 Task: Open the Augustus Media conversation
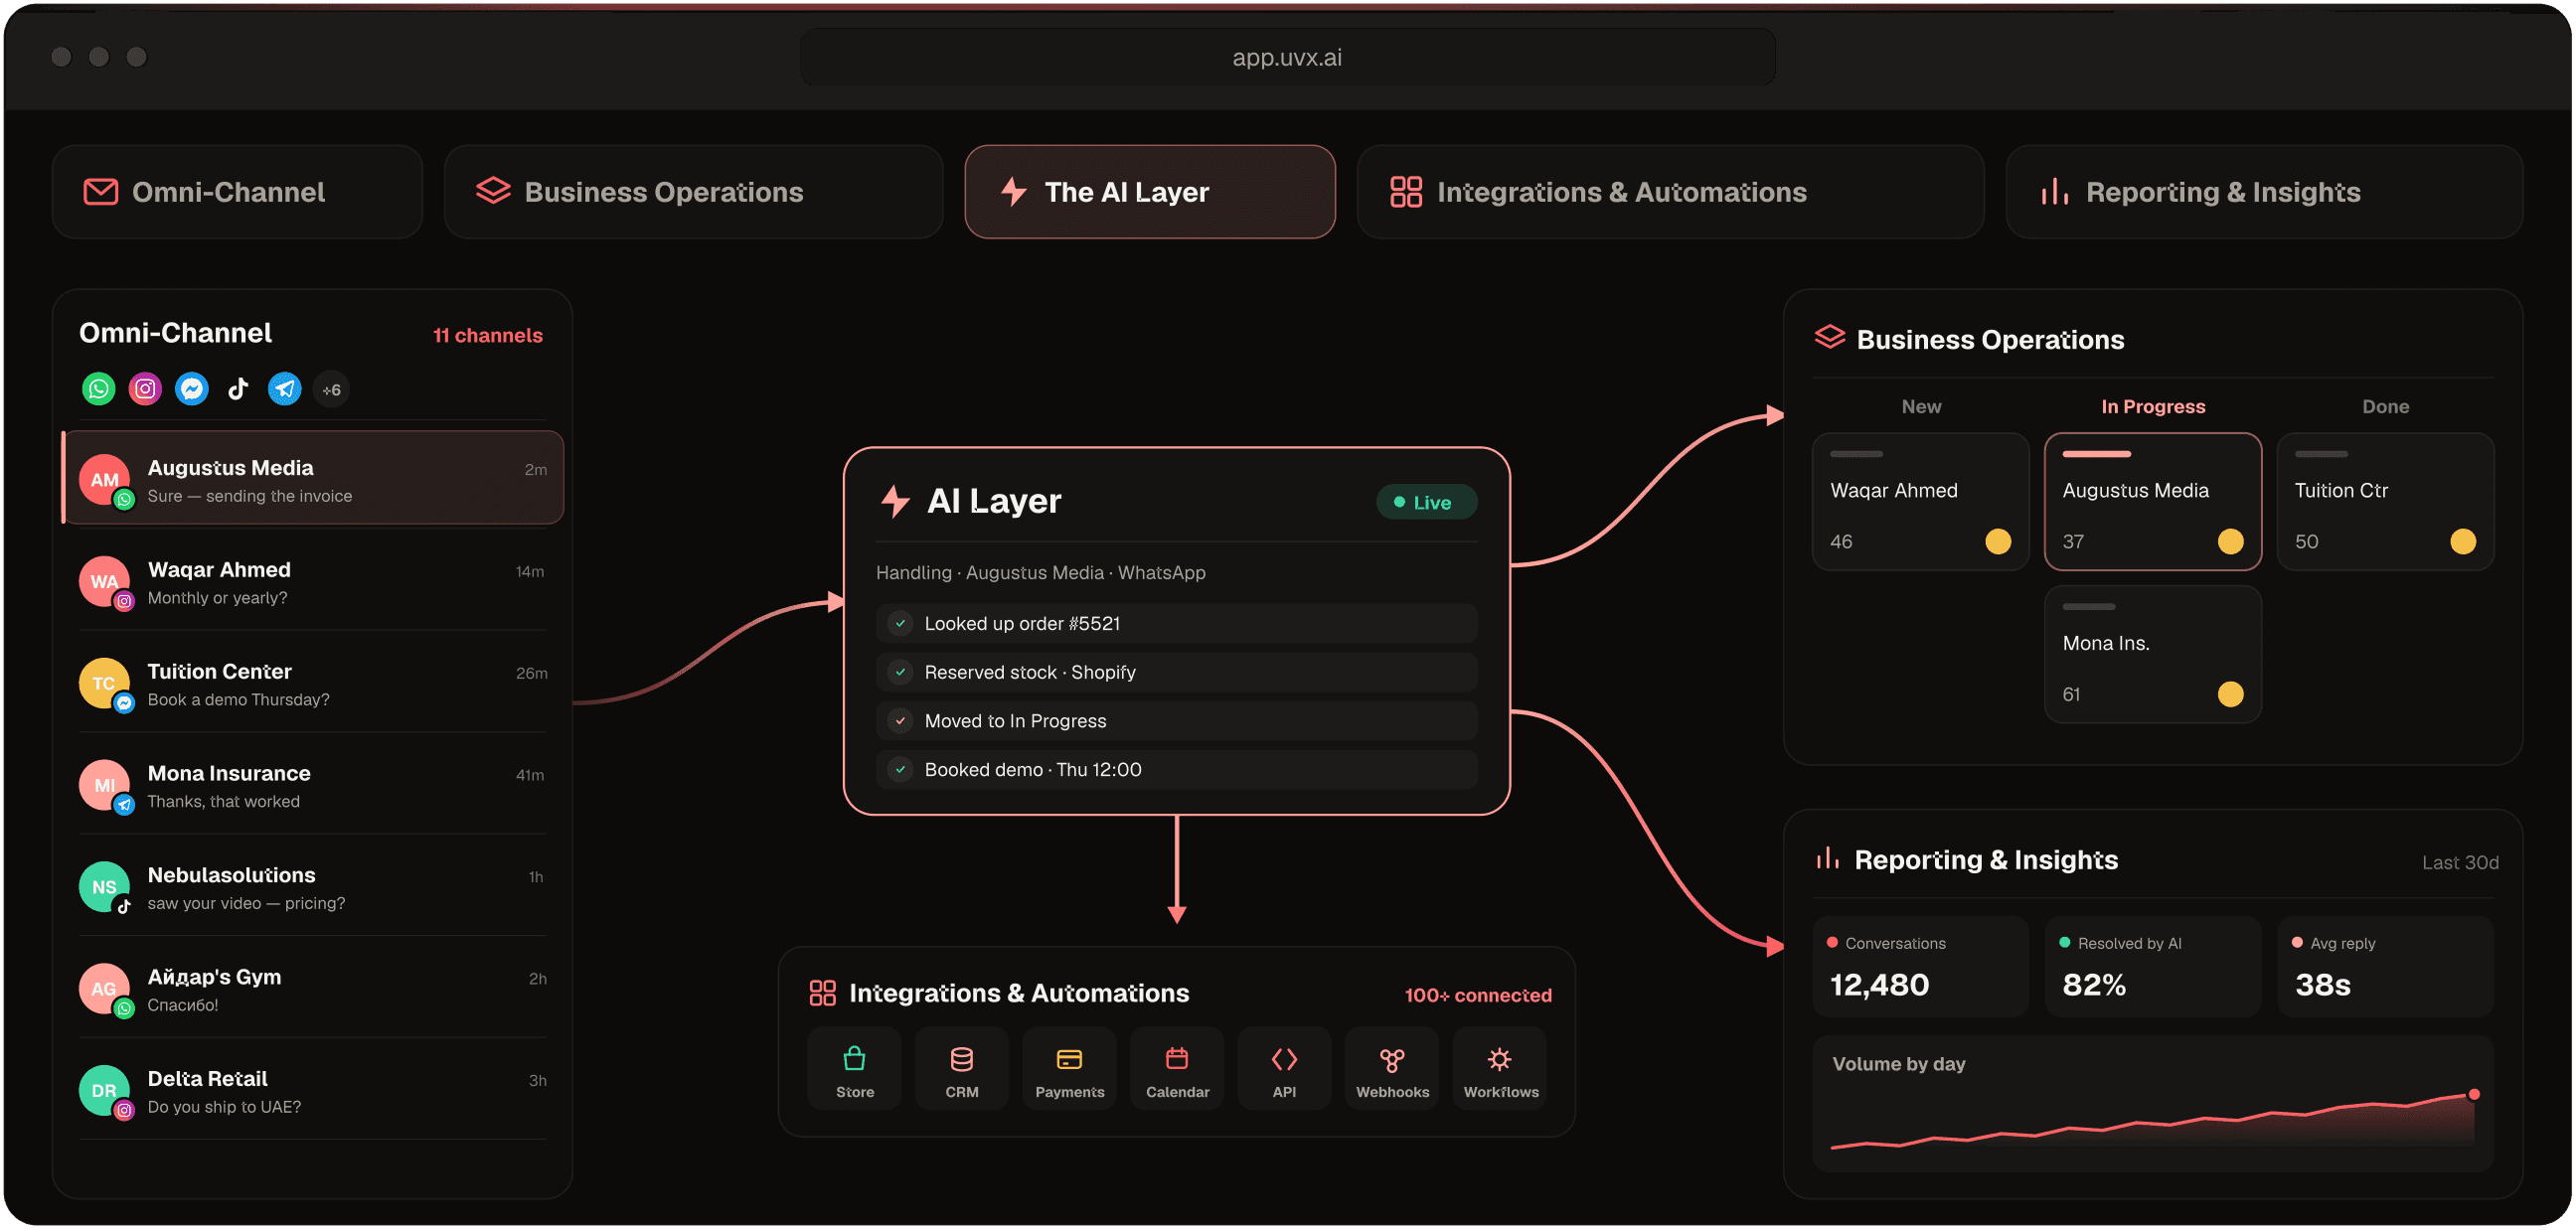[313, 478]
